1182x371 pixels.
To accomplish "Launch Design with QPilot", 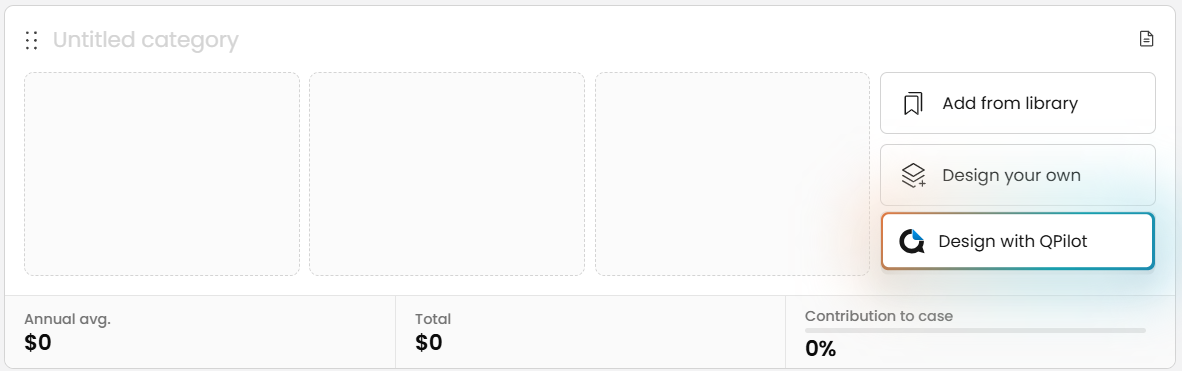I will click(x=1018, y=241).
